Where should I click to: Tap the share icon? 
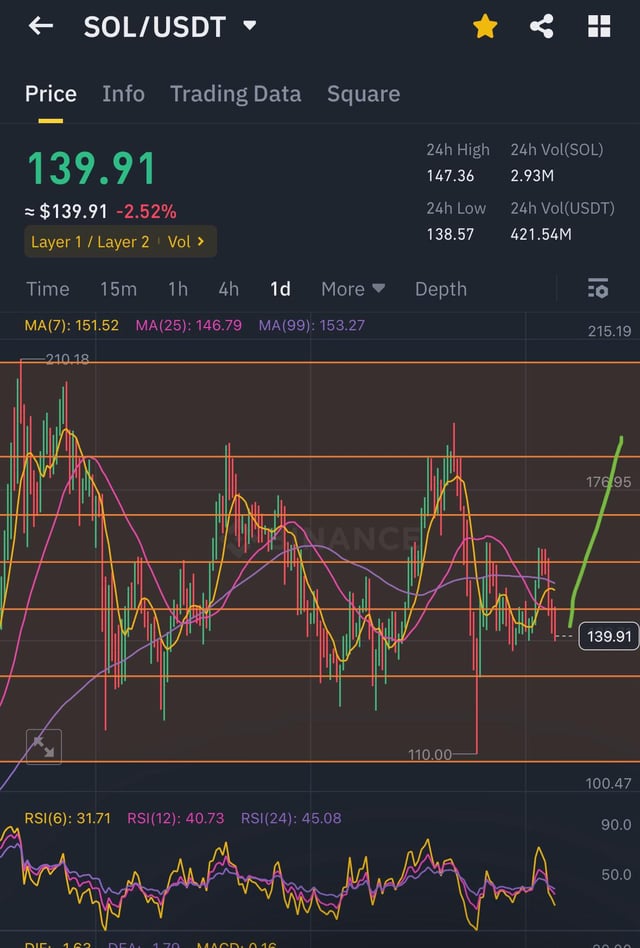pyautogui.click(x=542, y=27)
